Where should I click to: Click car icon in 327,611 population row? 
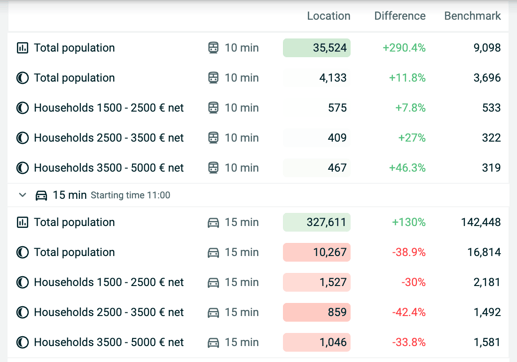[x=213, y=223]
